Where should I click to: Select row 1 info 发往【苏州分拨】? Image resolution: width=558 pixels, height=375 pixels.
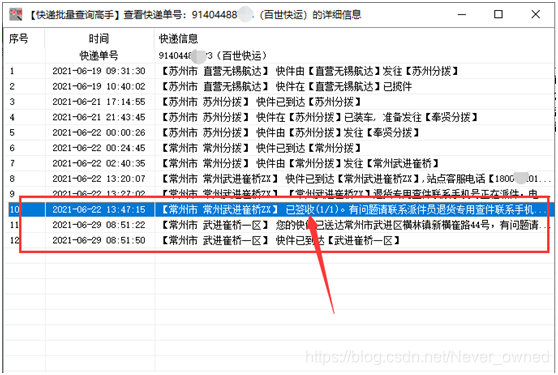coord(310,71)
